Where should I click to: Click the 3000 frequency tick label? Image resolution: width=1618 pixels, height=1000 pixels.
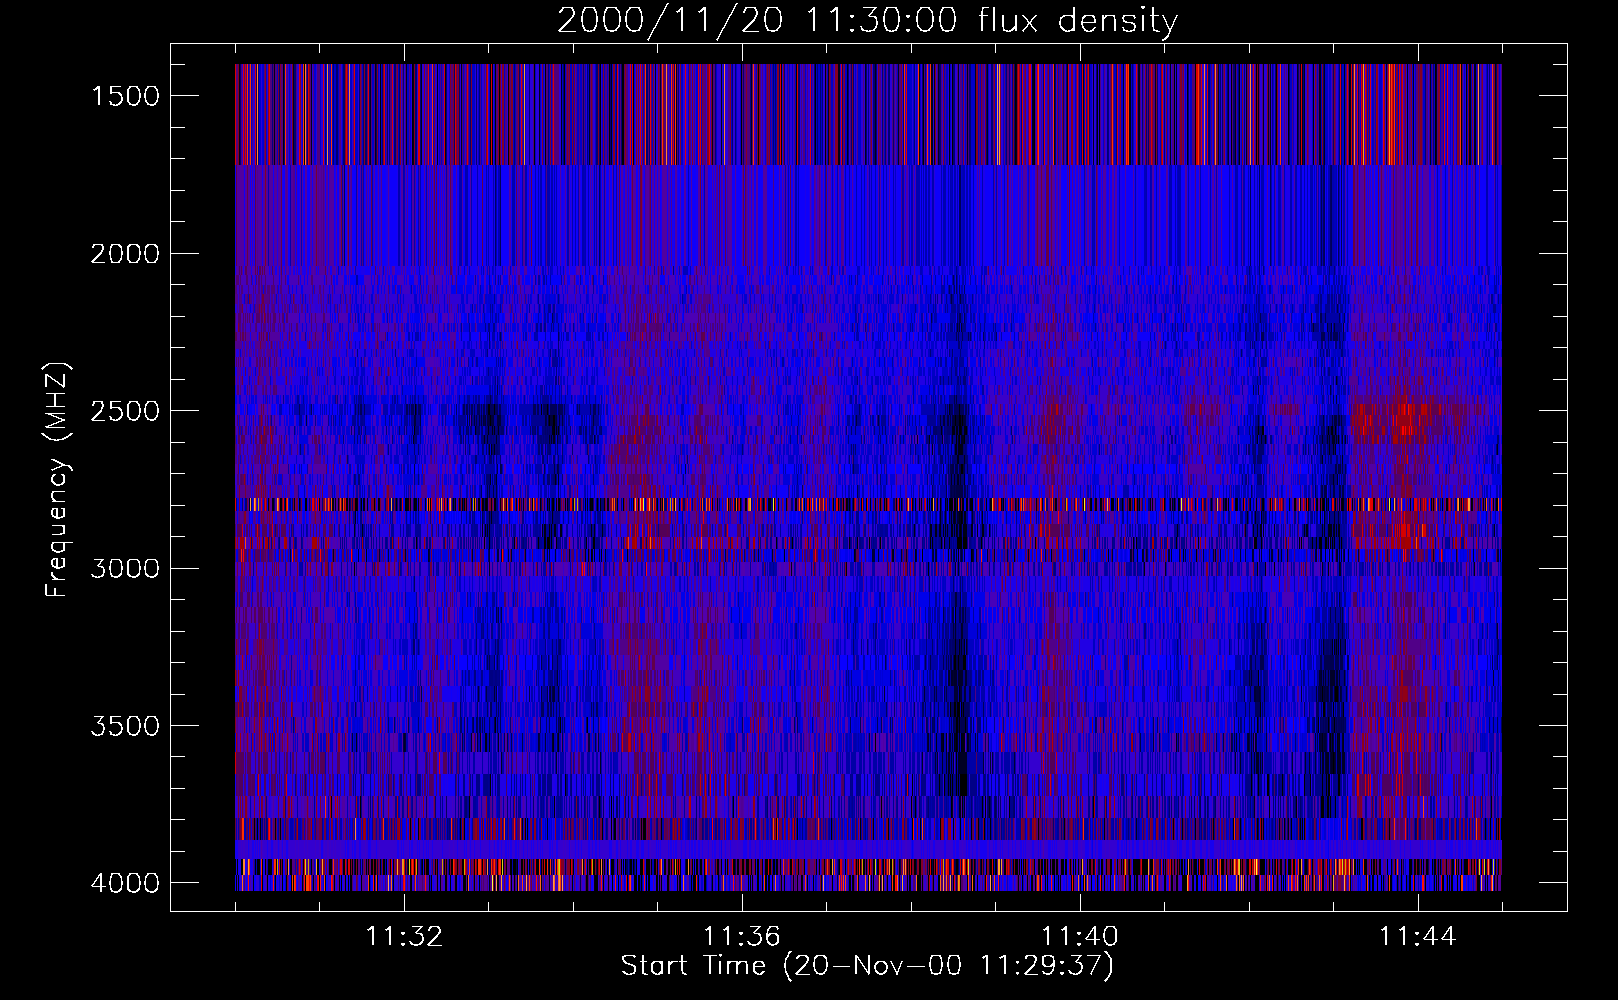(125, 568)
